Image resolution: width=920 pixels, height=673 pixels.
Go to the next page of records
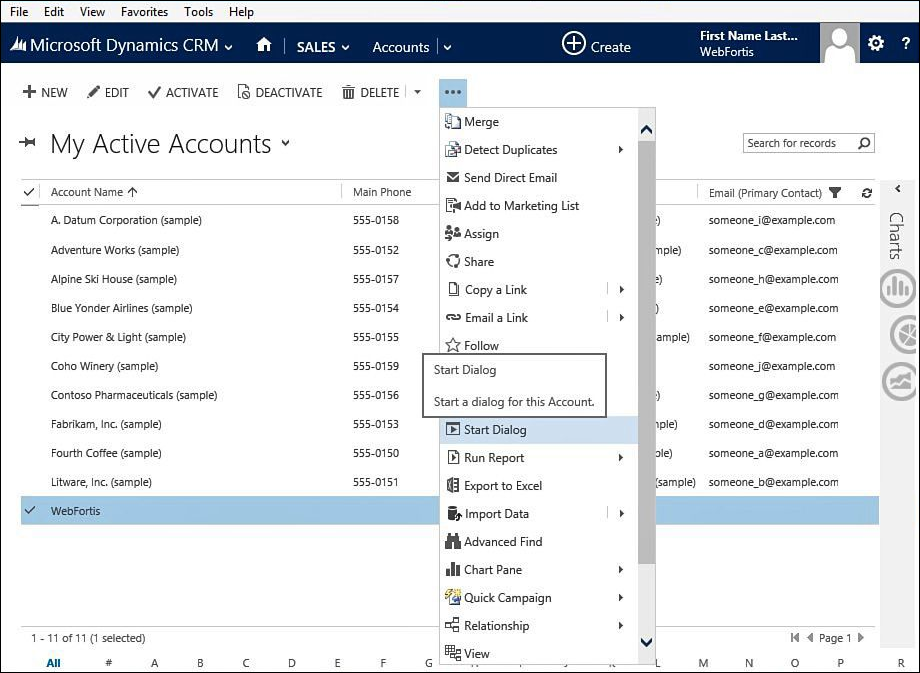(x=861, y=638)
